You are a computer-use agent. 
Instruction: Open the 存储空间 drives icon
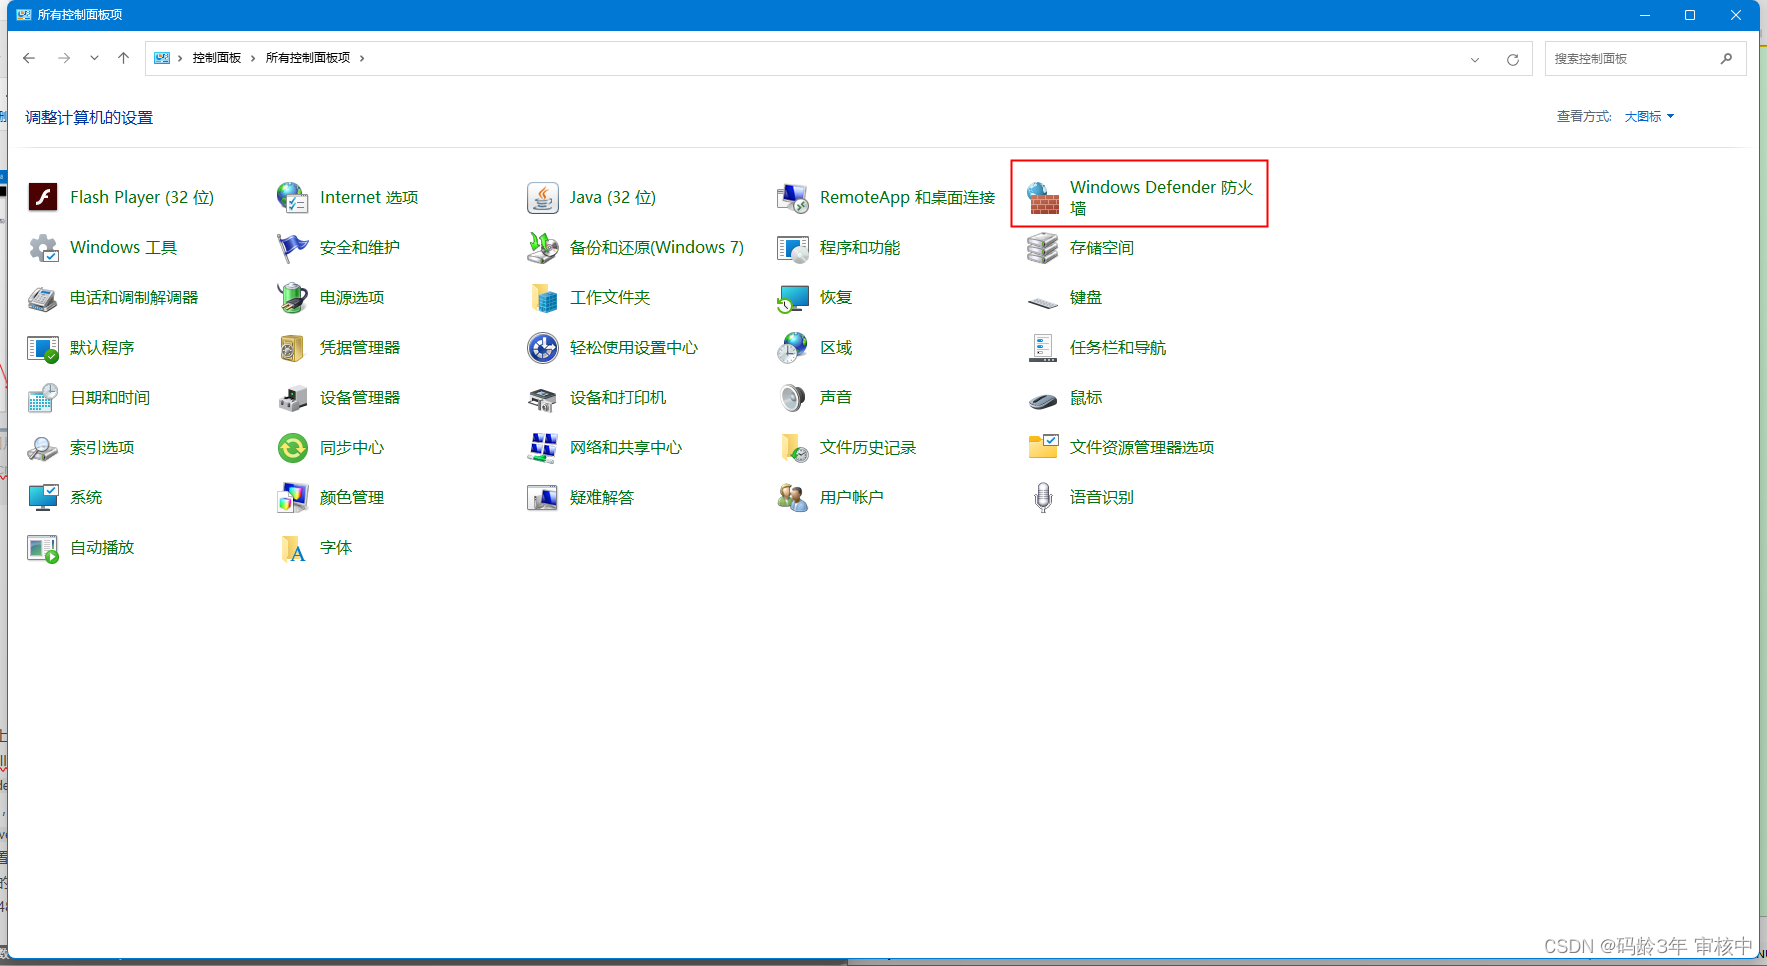1043,248
